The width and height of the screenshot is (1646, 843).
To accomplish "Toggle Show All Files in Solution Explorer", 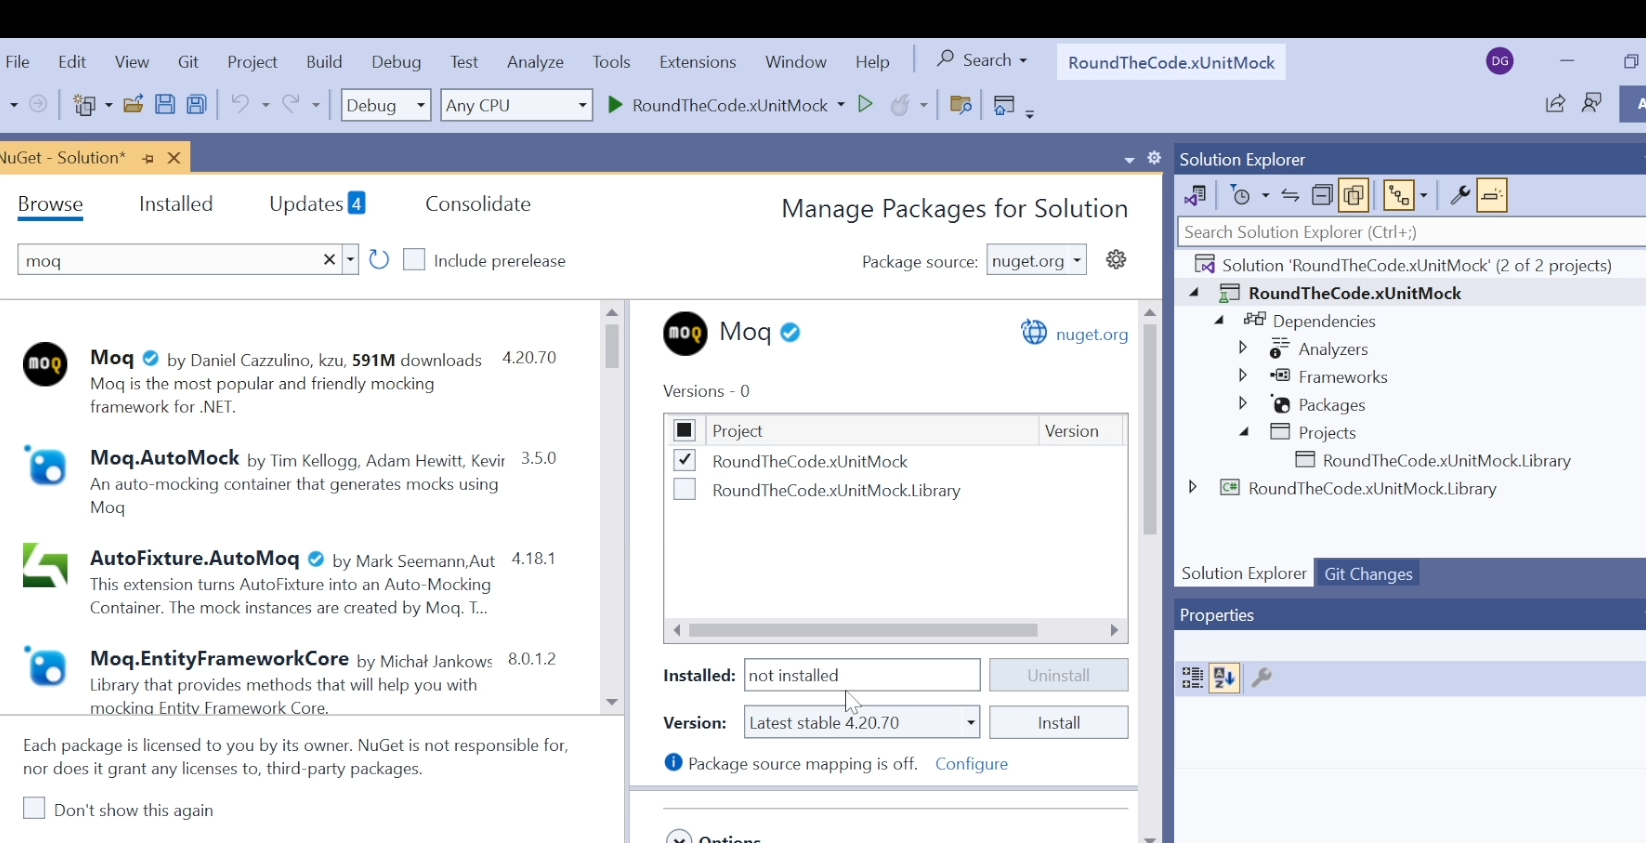I will coord(1354,196).
